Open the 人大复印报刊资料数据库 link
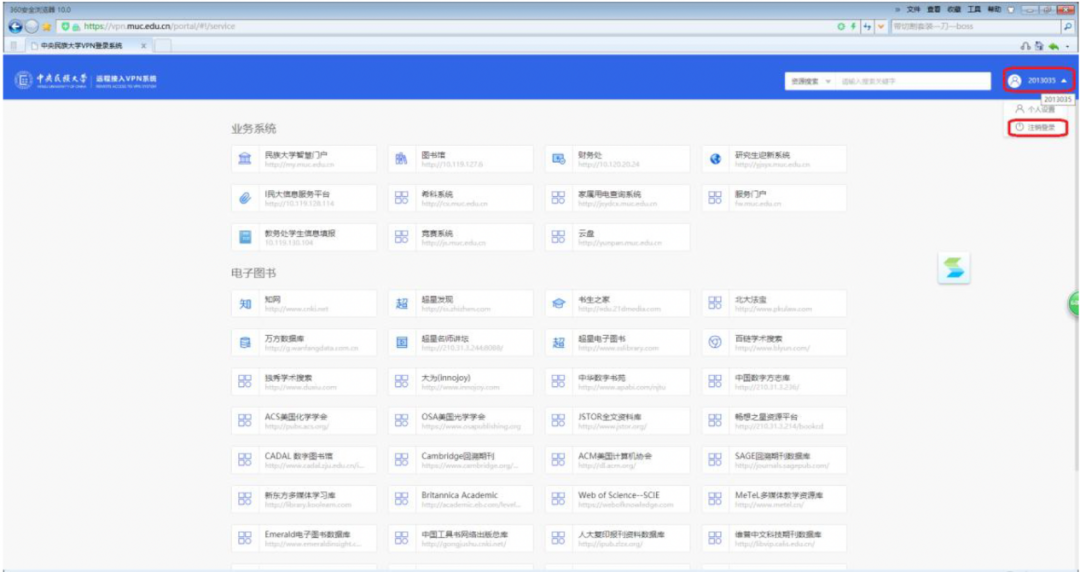 (617, 538)
